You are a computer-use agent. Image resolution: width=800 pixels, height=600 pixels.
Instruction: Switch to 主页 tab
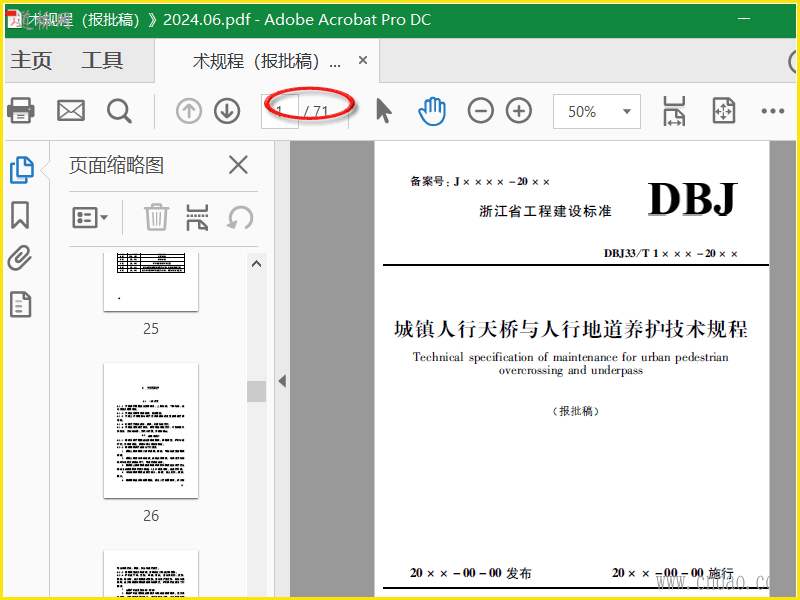click(31, 60)
